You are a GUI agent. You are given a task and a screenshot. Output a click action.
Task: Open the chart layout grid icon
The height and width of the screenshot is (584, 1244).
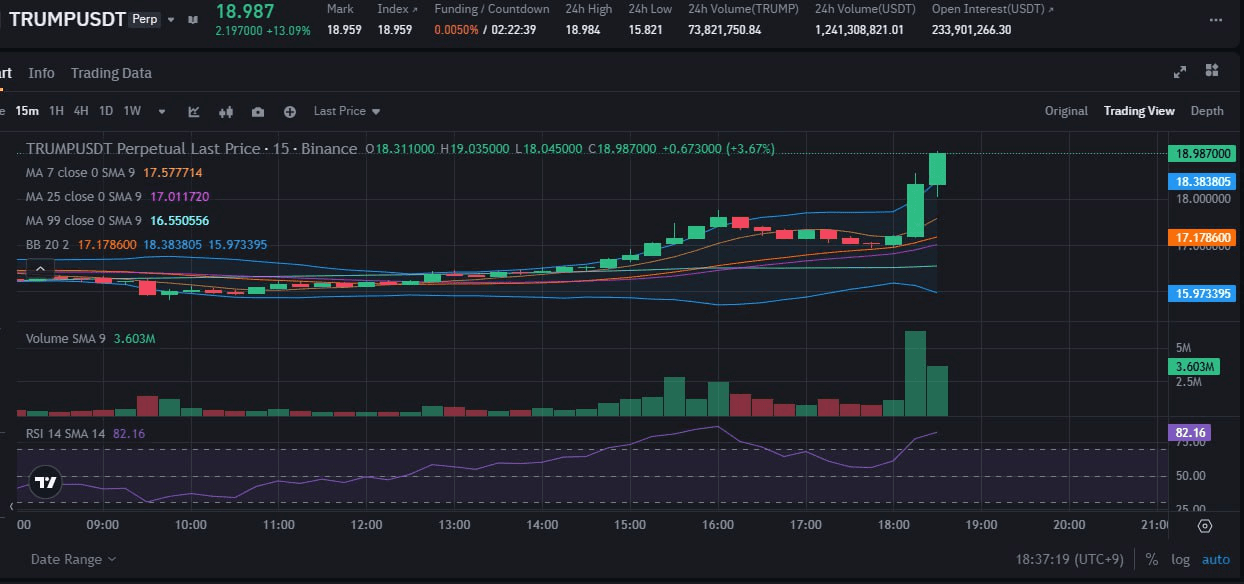pyautogui.click(x=1212, y=70)
